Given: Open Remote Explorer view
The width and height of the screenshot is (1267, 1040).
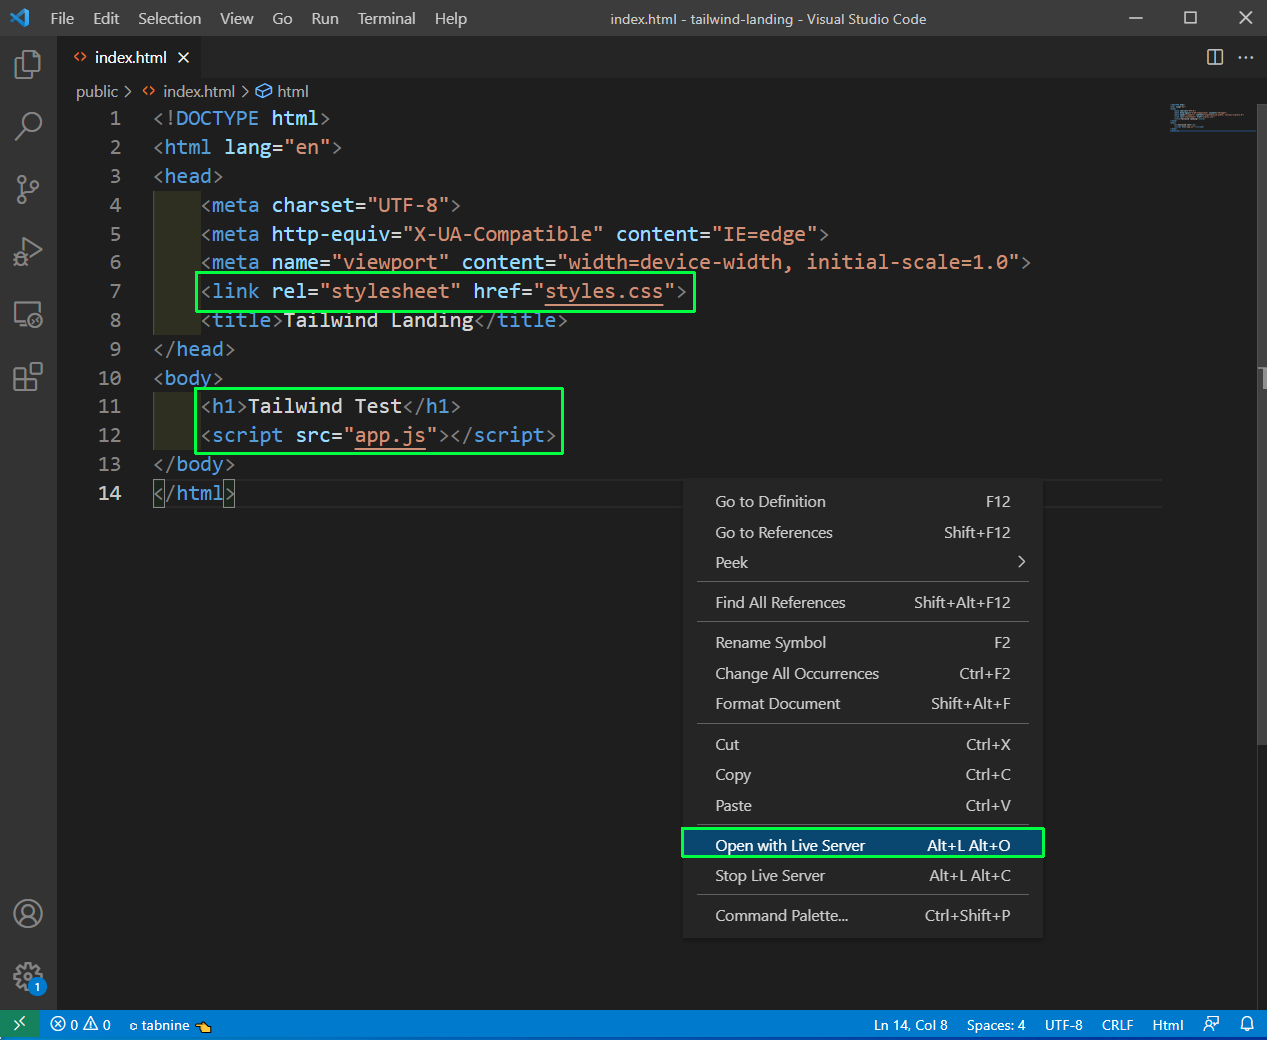Looking at the screenshot, I should [x=28, y=315].
